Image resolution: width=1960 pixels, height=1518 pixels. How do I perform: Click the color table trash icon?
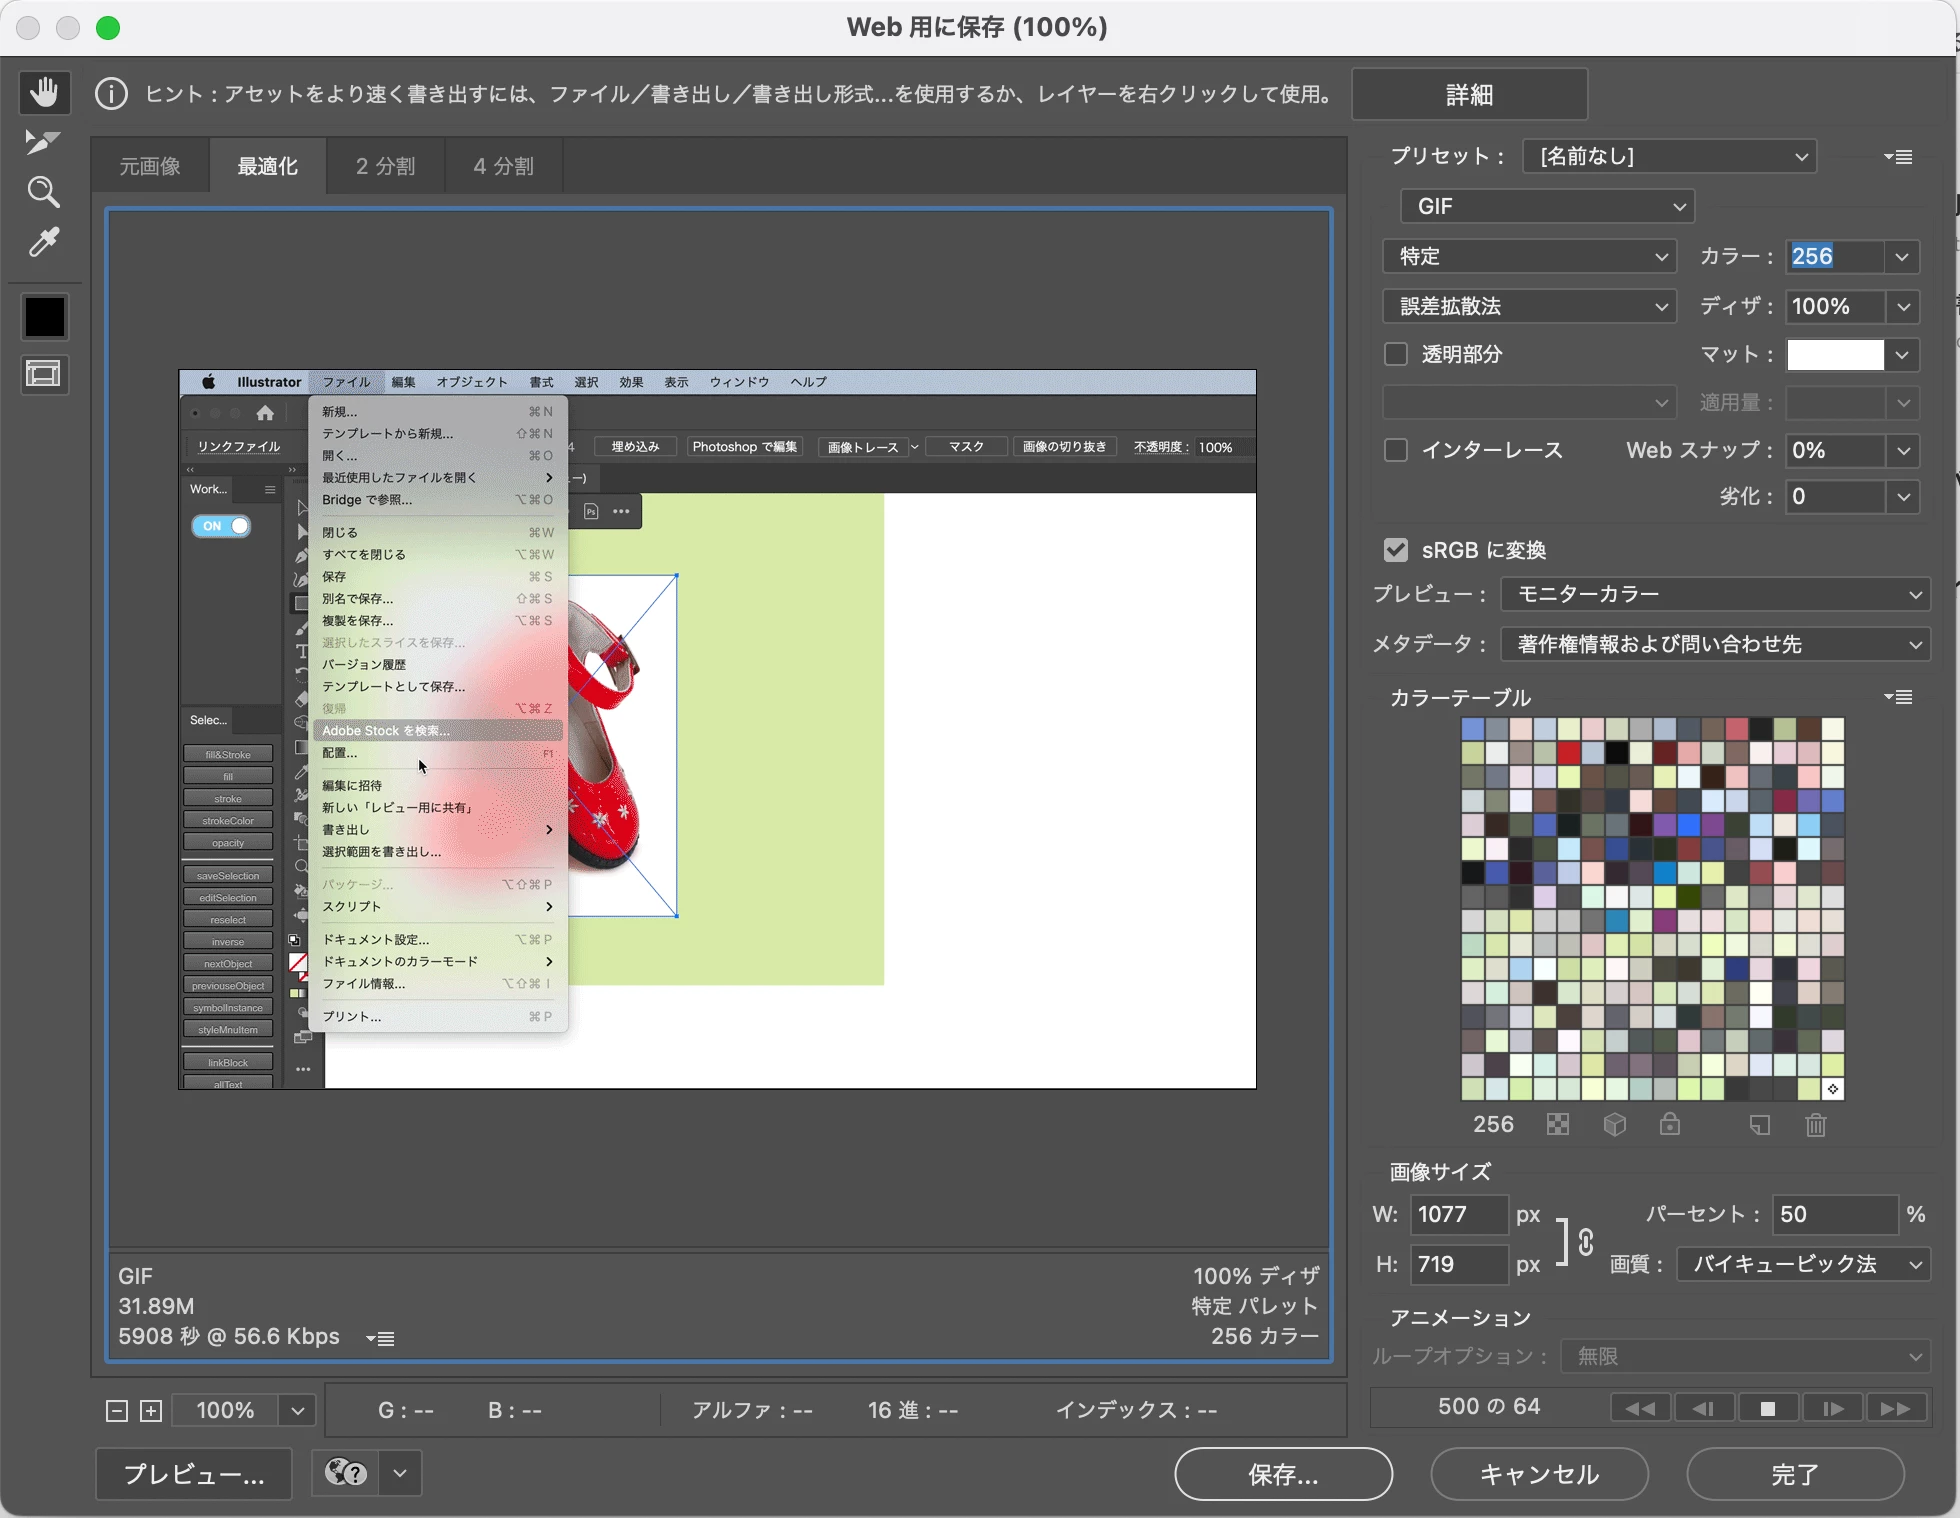1816,1125
